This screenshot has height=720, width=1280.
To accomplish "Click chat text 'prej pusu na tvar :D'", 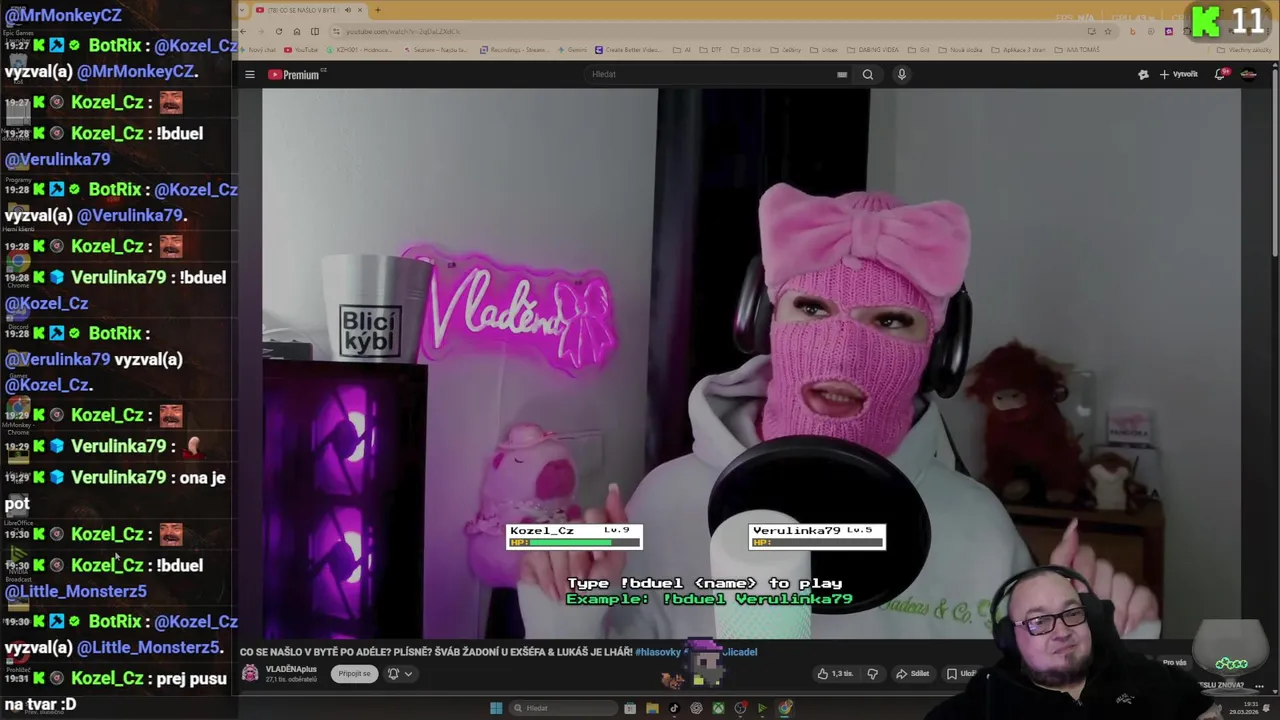I will point(115,691).
